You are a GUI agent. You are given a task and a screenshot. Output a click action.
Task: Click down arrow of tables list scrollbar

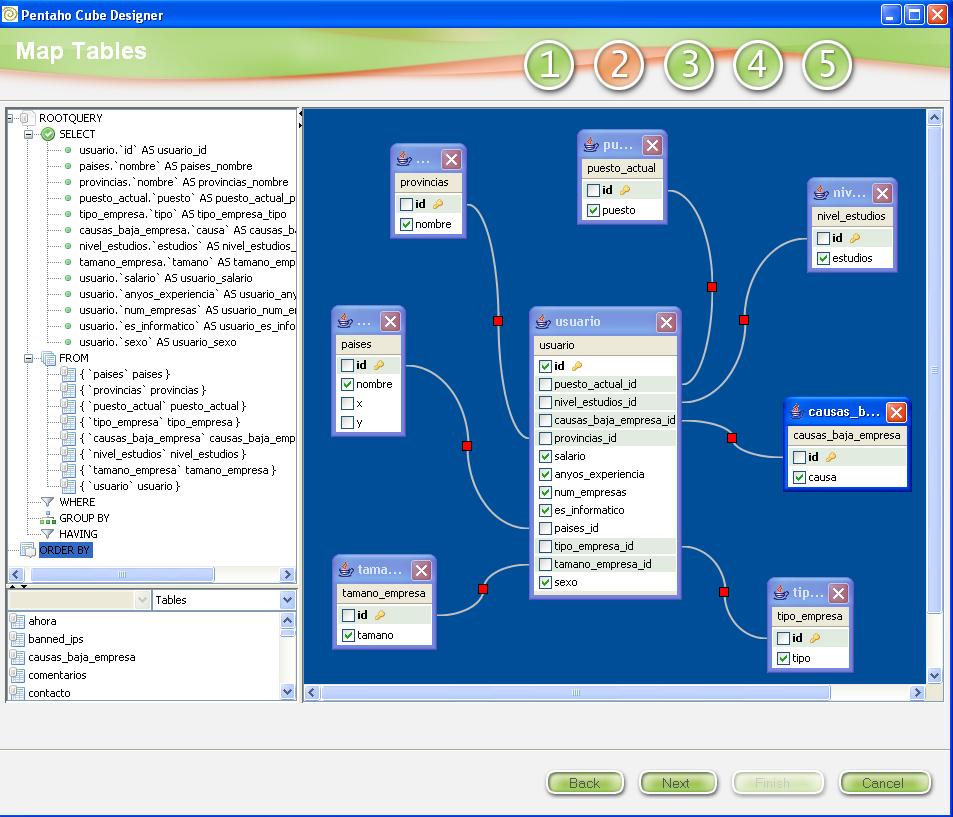[287, 692]
